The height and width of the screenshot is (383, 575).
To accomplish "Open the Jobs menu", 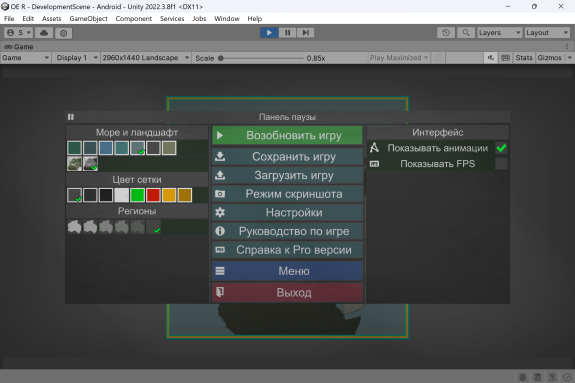I will [199, 18].
